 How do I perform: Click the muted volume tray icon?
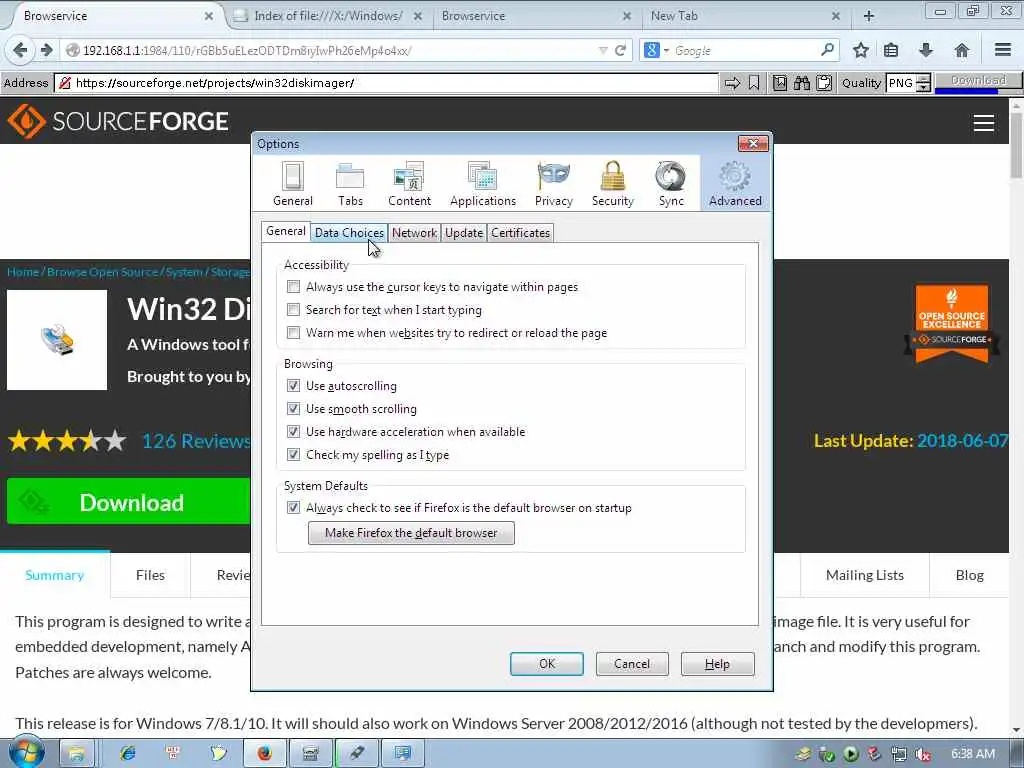coord(923,754)
